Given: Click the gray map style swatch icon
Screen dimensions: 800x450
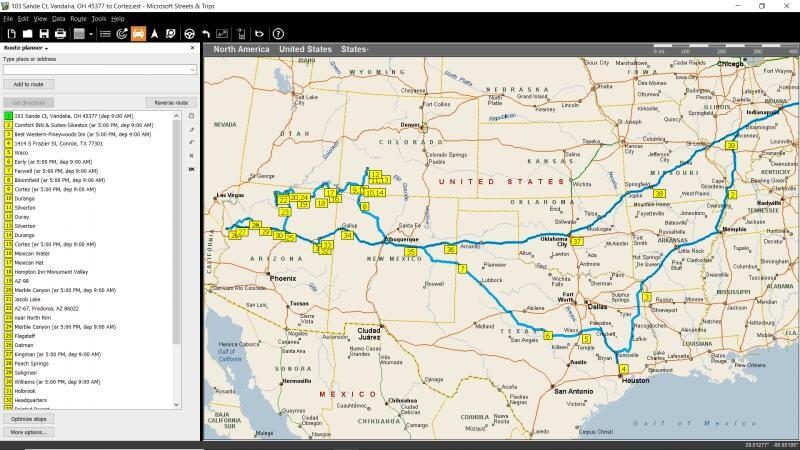Looking at the screenshot, I should tap(79, 34).
